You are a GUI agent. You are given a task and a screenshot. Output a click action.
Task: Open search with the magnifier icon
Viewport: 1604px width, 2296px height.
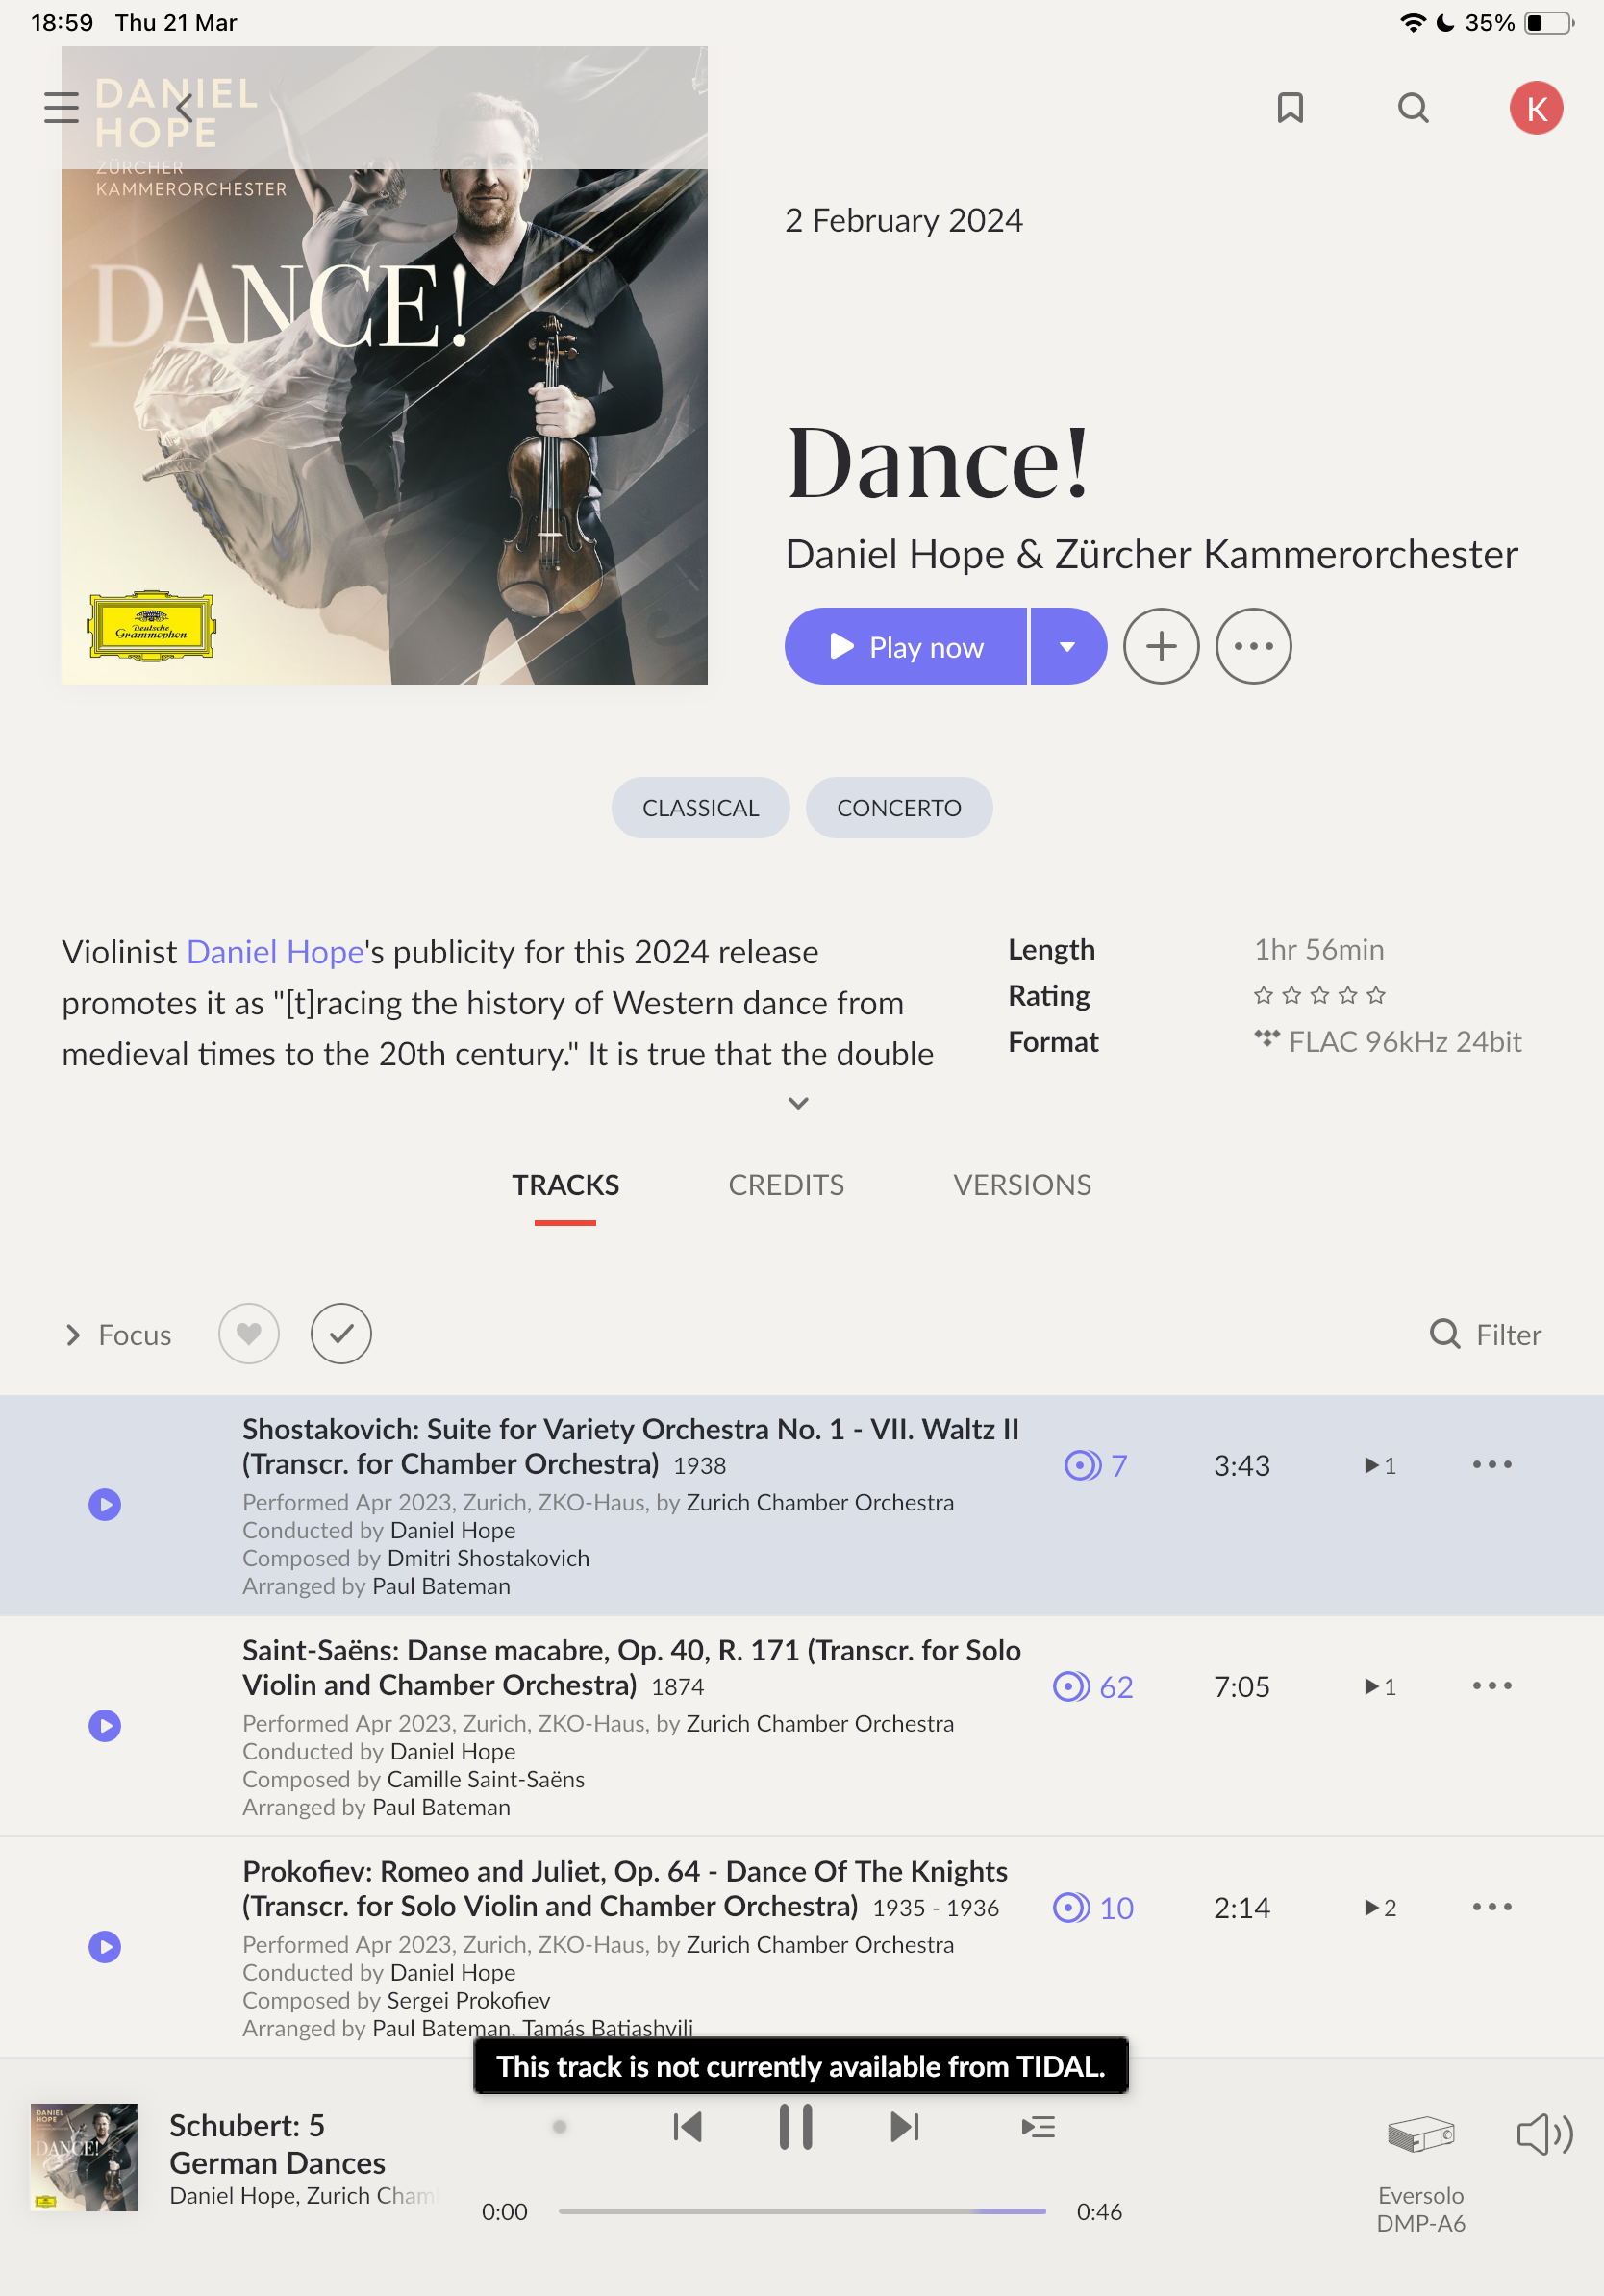tap(1413, 108)
